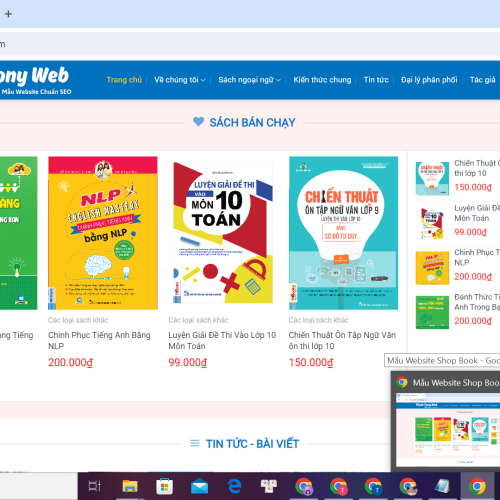Launch Microsoft Store from the taskbar

[164, 486]
